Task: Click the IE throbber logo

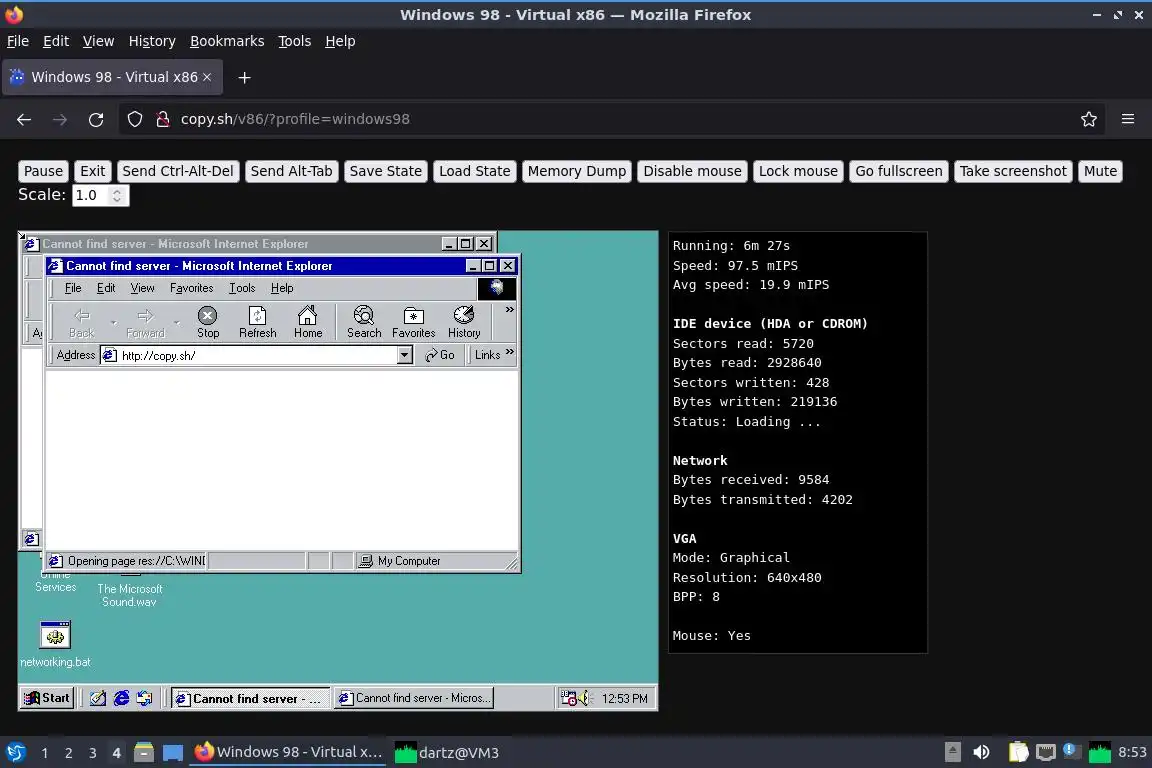Action: point(497,288)
